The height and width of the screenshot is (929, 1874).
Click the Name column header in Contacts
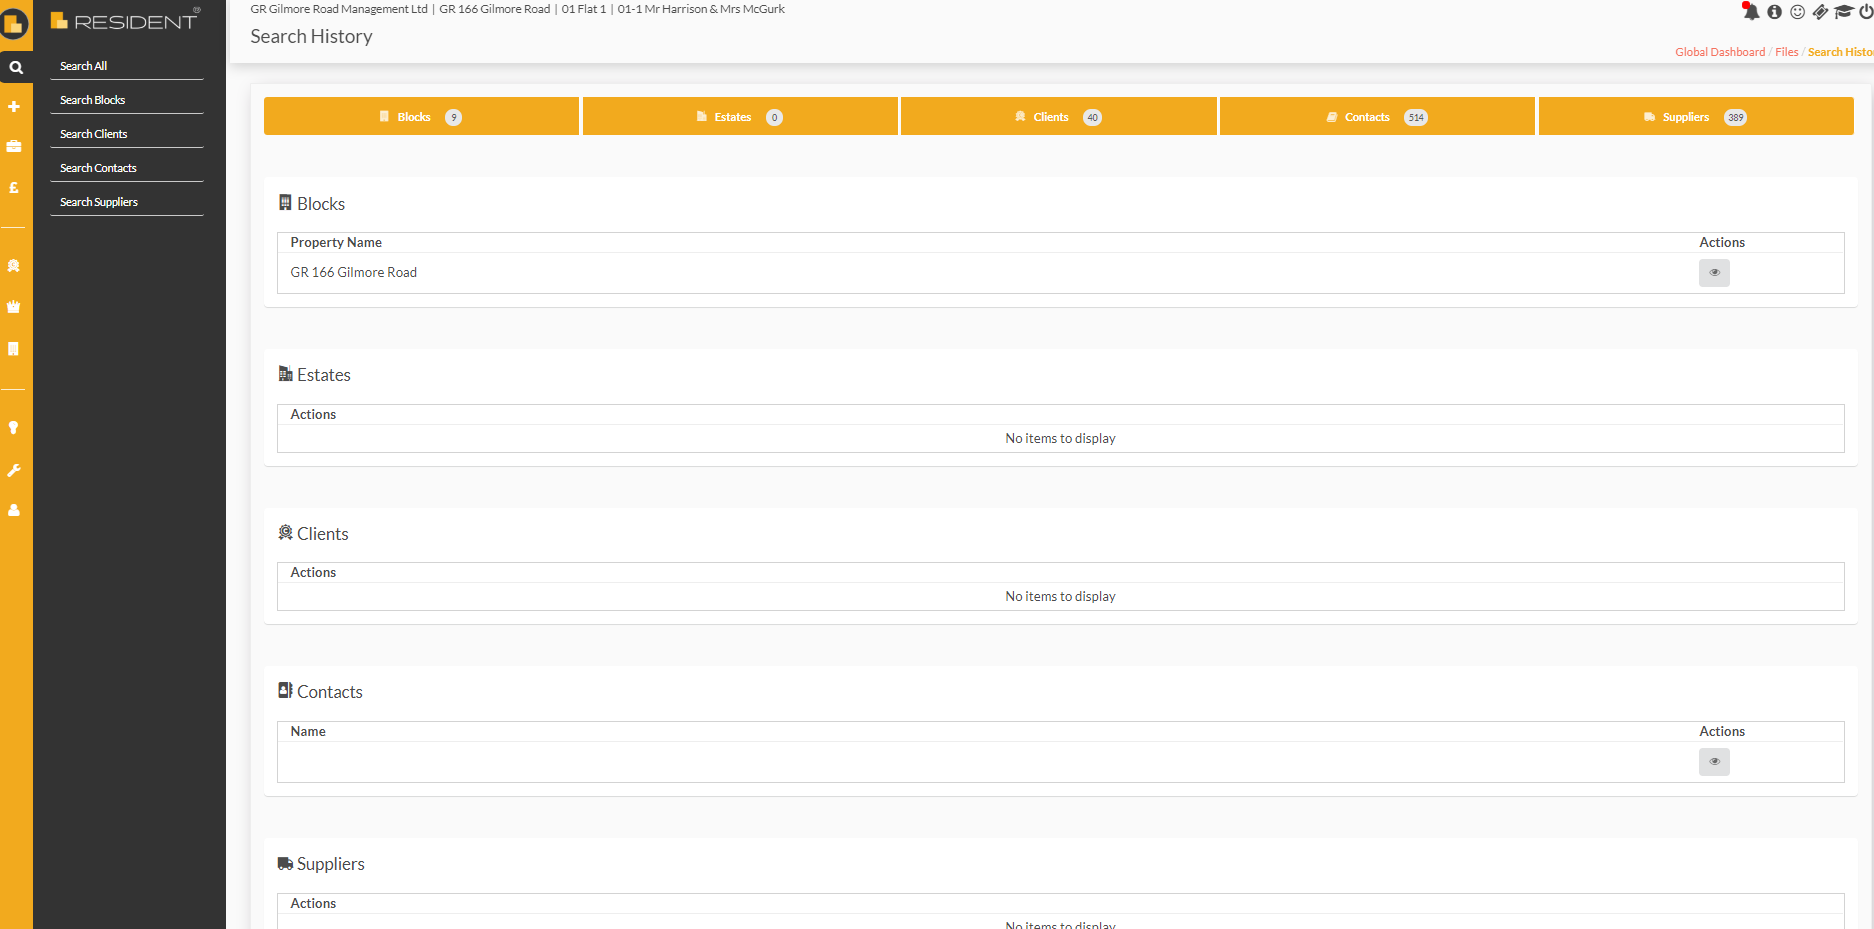(x=308, y=731)
